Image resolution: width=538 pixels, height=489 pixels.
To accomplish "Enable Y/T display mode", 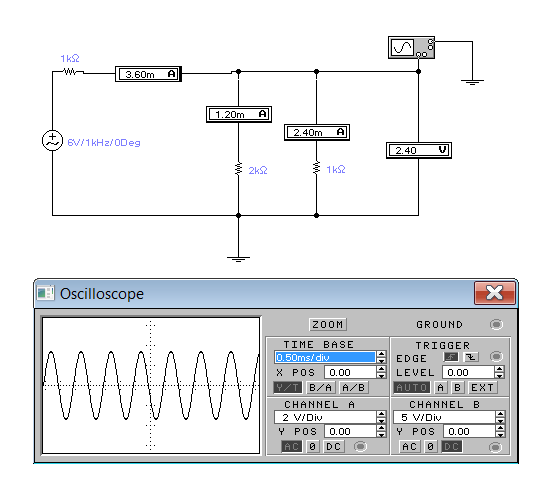I will 288,388.
